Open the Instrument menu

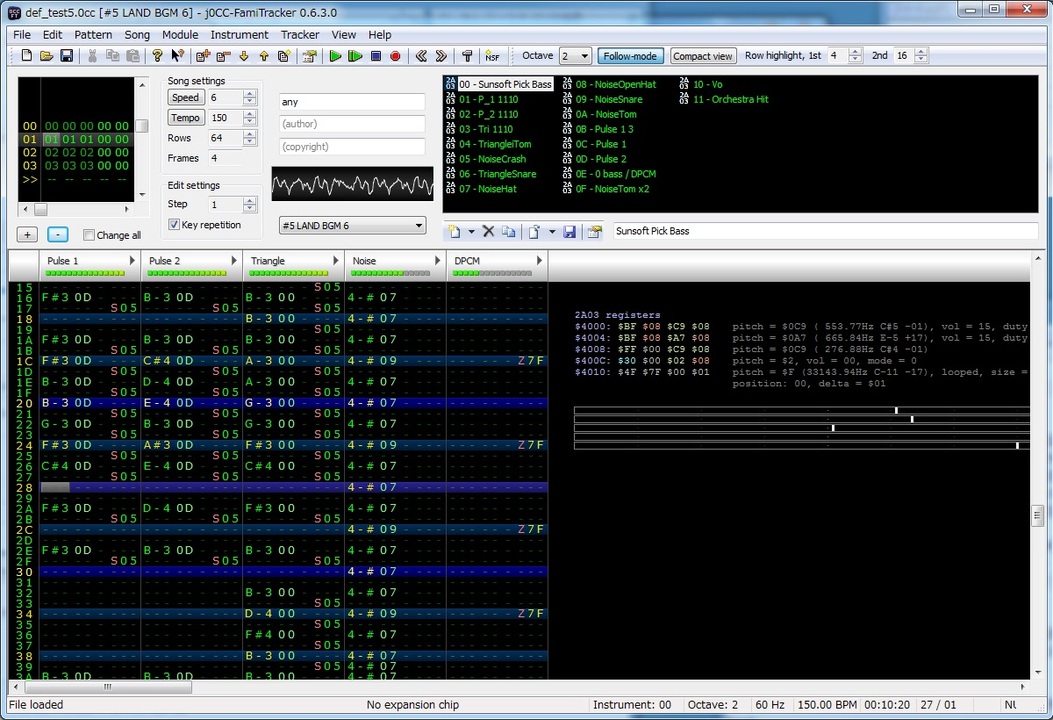pos(239,34)
